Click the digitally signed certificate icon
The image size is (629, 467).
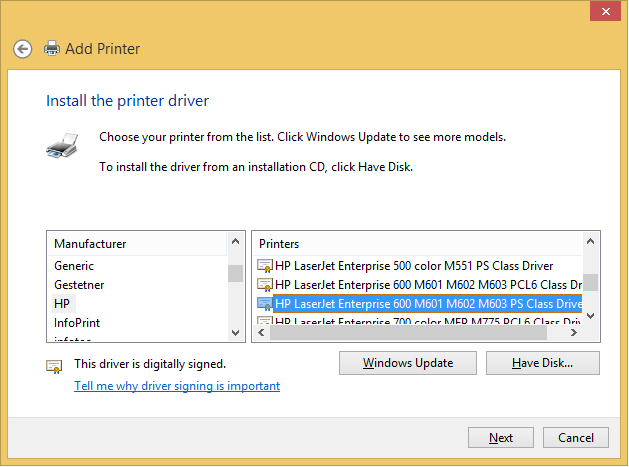pyautogui.click(x=55, y=366)
